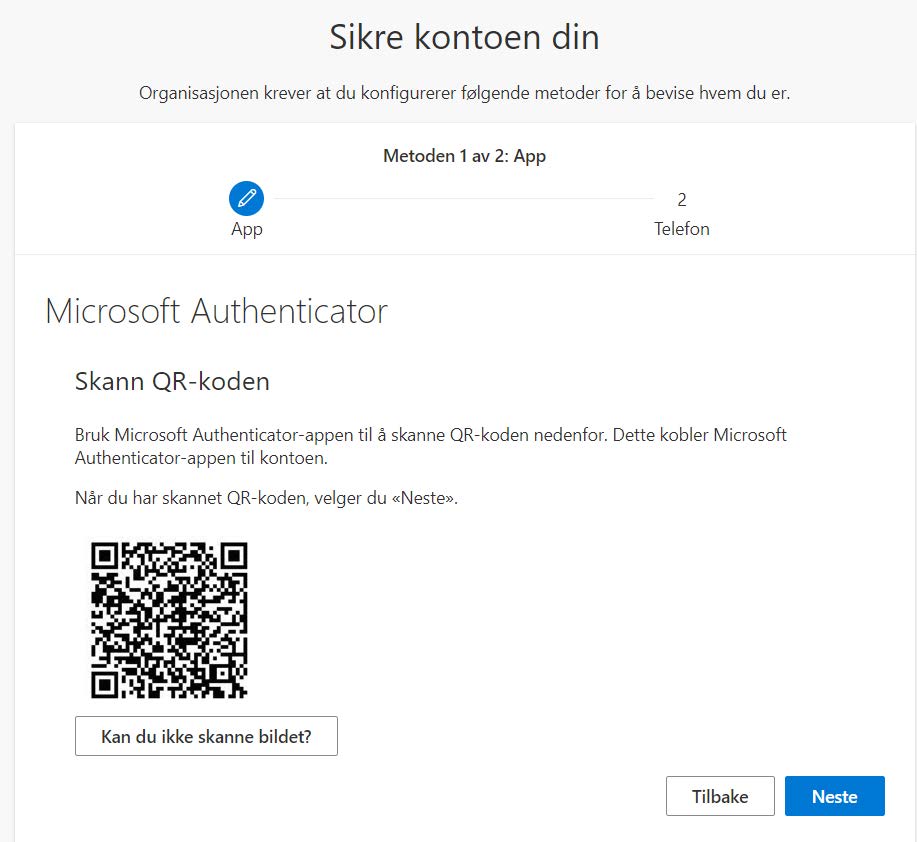This screenshot has height=842, width=917.
Task: Select the step 2 number indicator
Action: pyautogui.click(x=681, y=200)
